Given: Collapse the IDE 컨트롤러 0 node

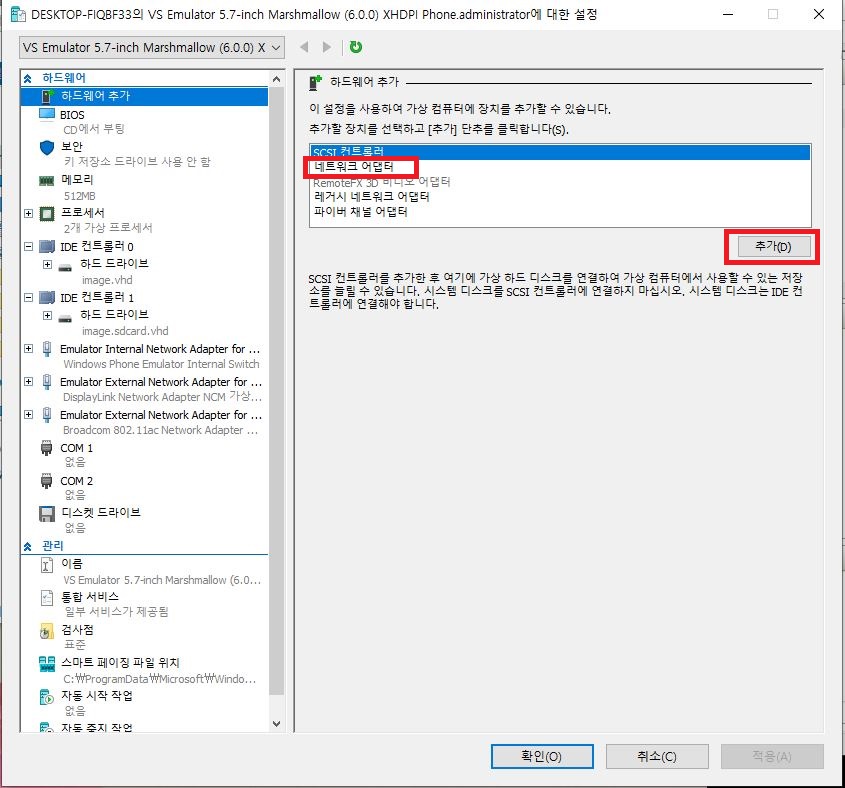Looking at the screenshot, I should coord(29,246).
